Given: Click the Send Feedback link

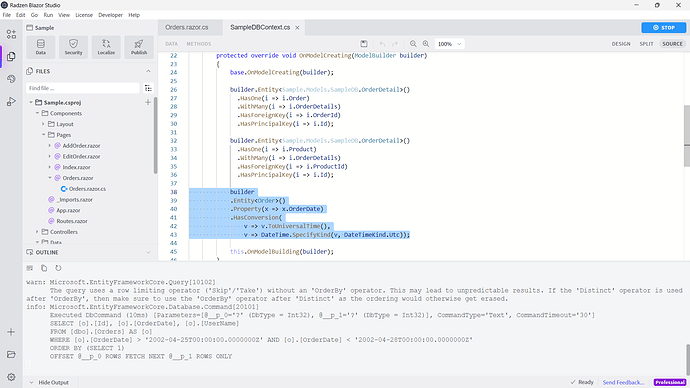Looking at the screenshot, I should point(623,382).
